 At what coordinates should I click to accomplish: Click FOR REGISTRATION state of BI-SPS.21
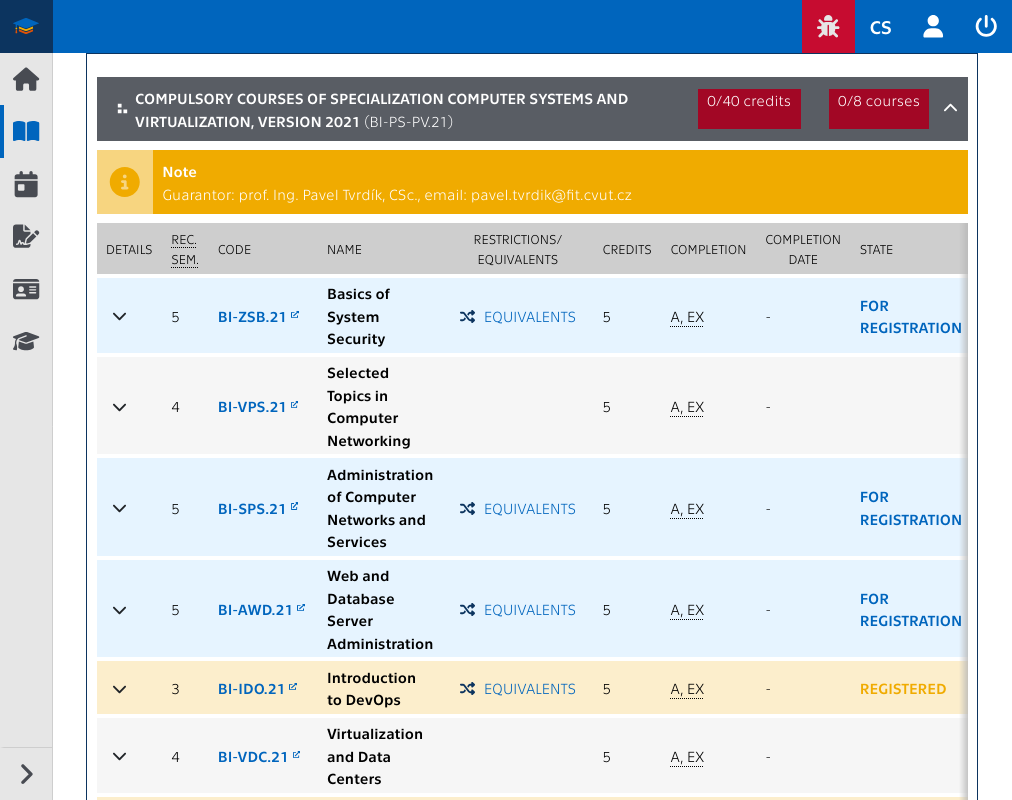point(910,508)
